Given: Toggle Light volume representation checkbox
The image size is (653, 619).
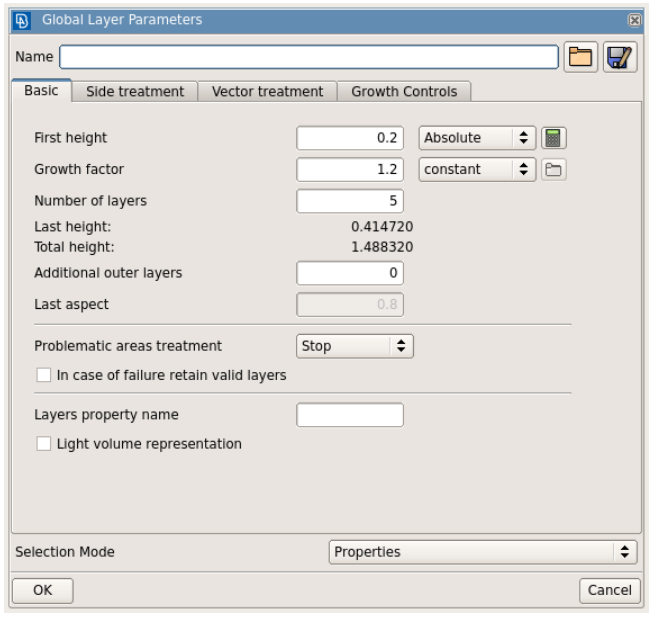Looking at the screenshot, I should point(43,444).
